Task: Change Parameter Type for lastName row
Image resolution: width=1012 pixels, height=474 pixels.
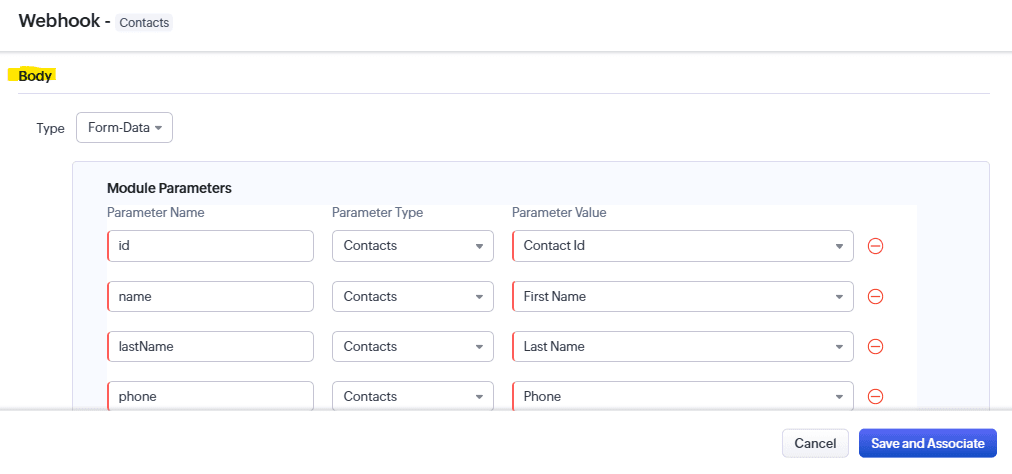Action: click(x=412, y=346)
